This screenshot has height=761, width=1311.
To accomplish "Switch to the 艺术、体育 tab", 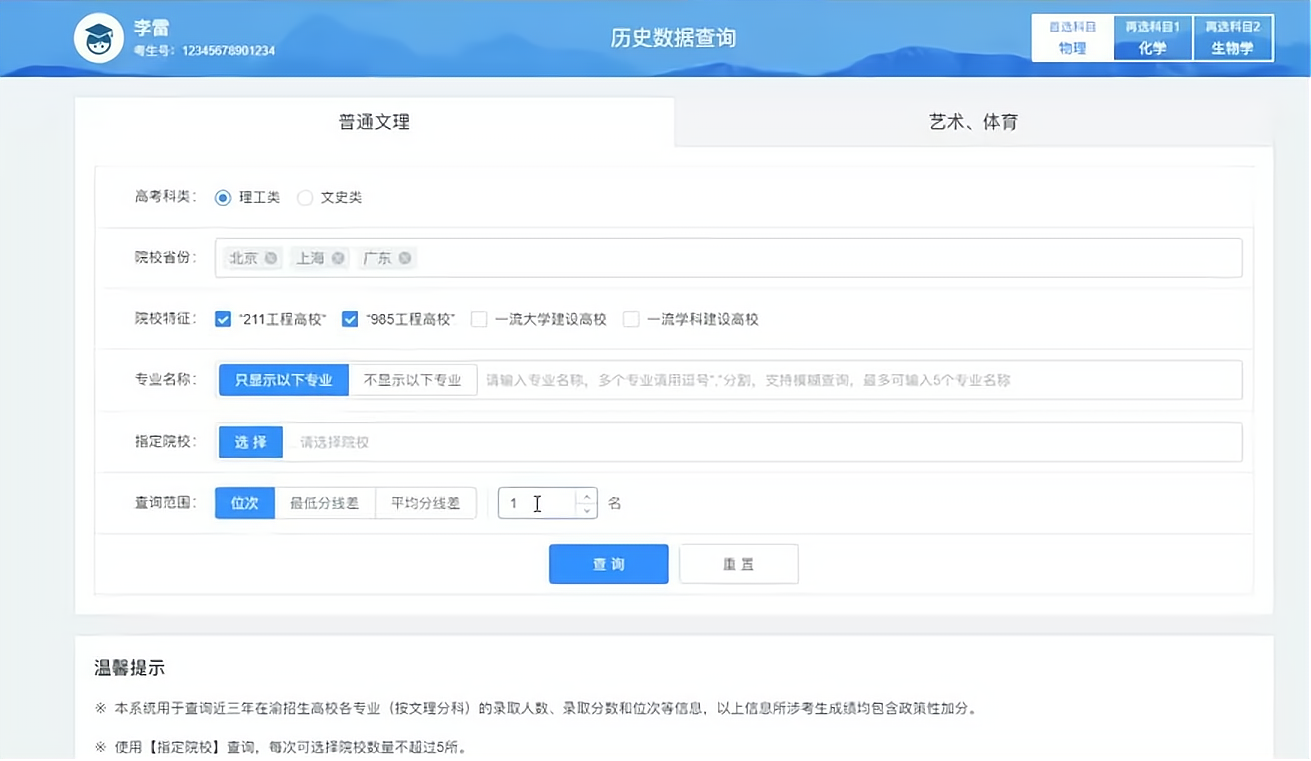I will (x=972, y=120).
